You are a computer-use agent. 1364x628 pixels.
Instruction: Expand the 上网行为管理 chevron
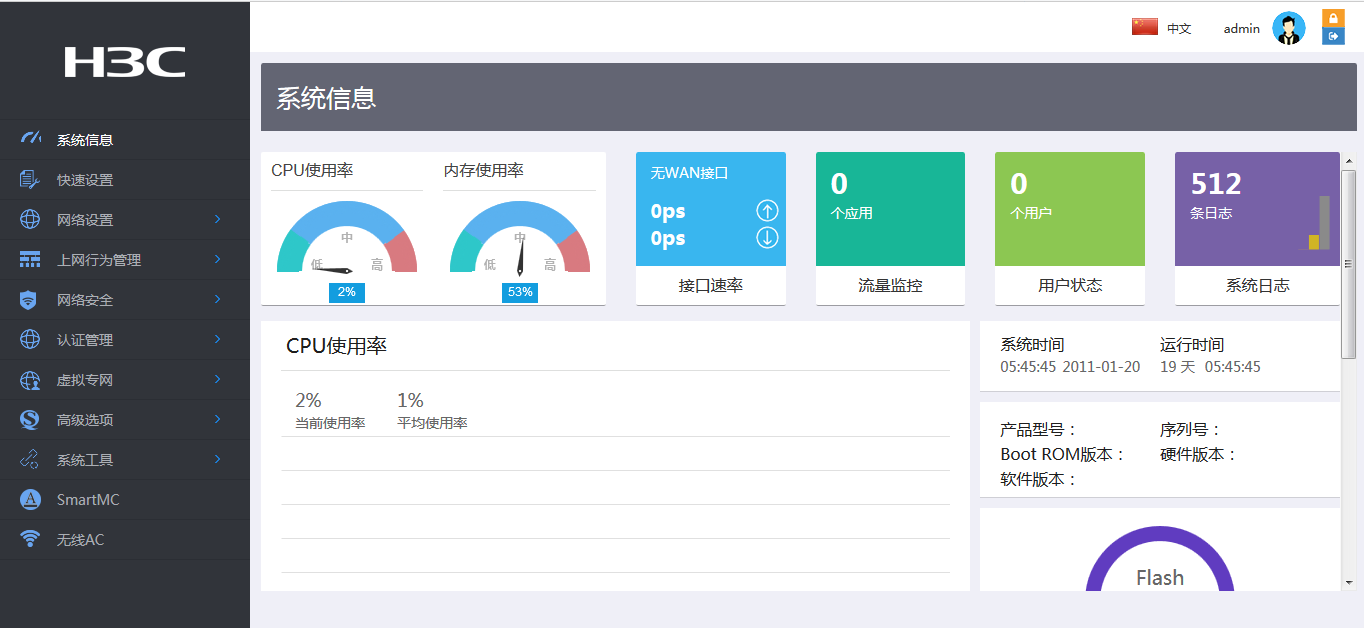(217, 259)
